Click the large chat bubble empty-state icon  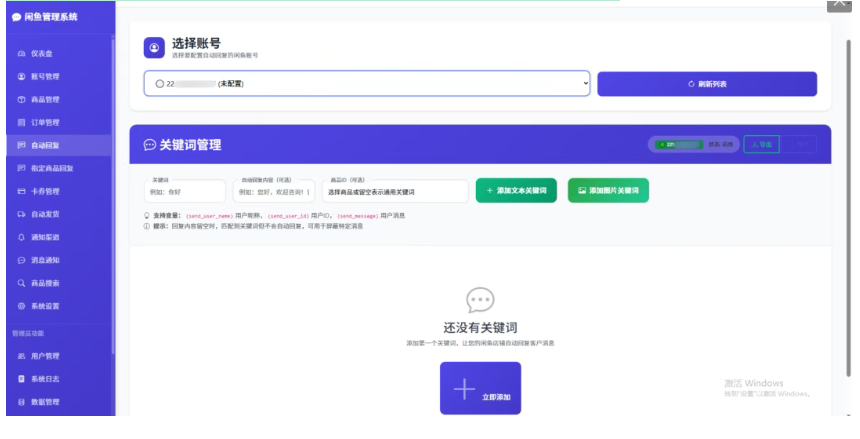[x=480, y=300]
